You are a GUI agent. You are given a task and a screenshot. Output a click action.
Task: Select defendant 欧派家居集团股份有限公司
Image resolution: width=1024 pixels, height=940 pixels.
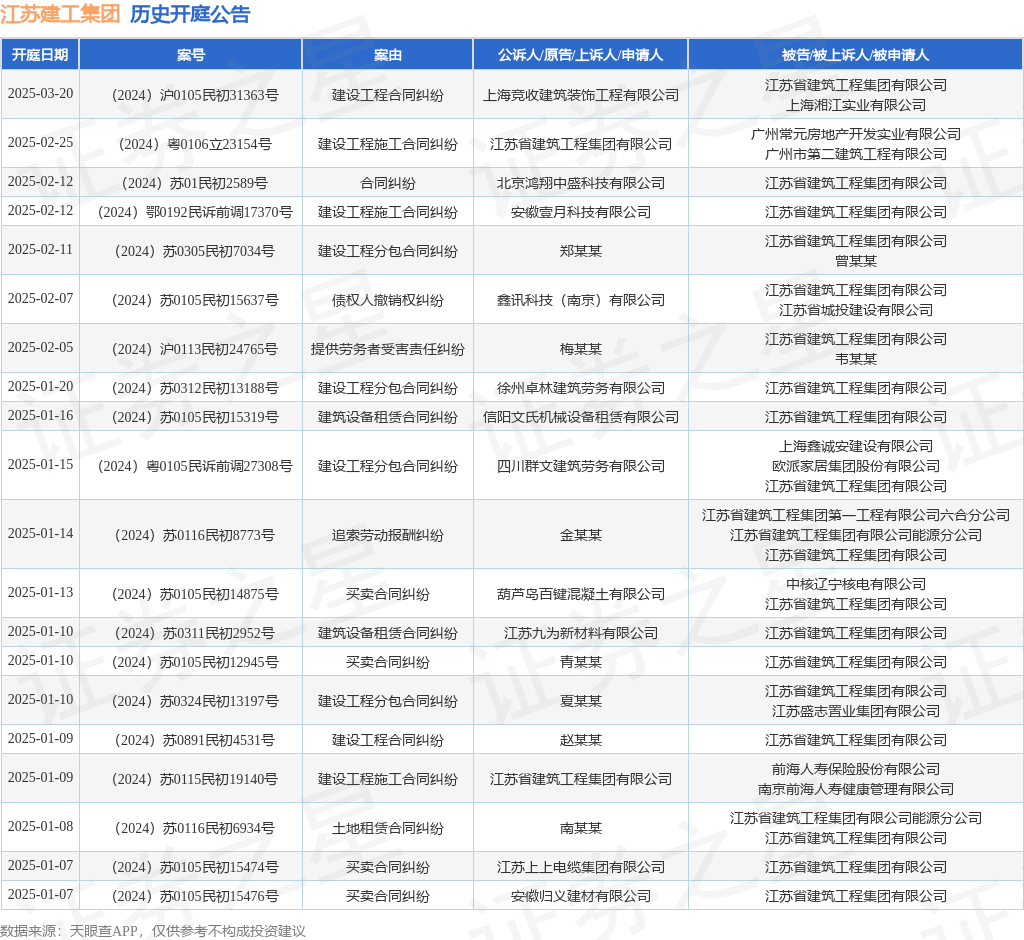(x=856, y=466)
